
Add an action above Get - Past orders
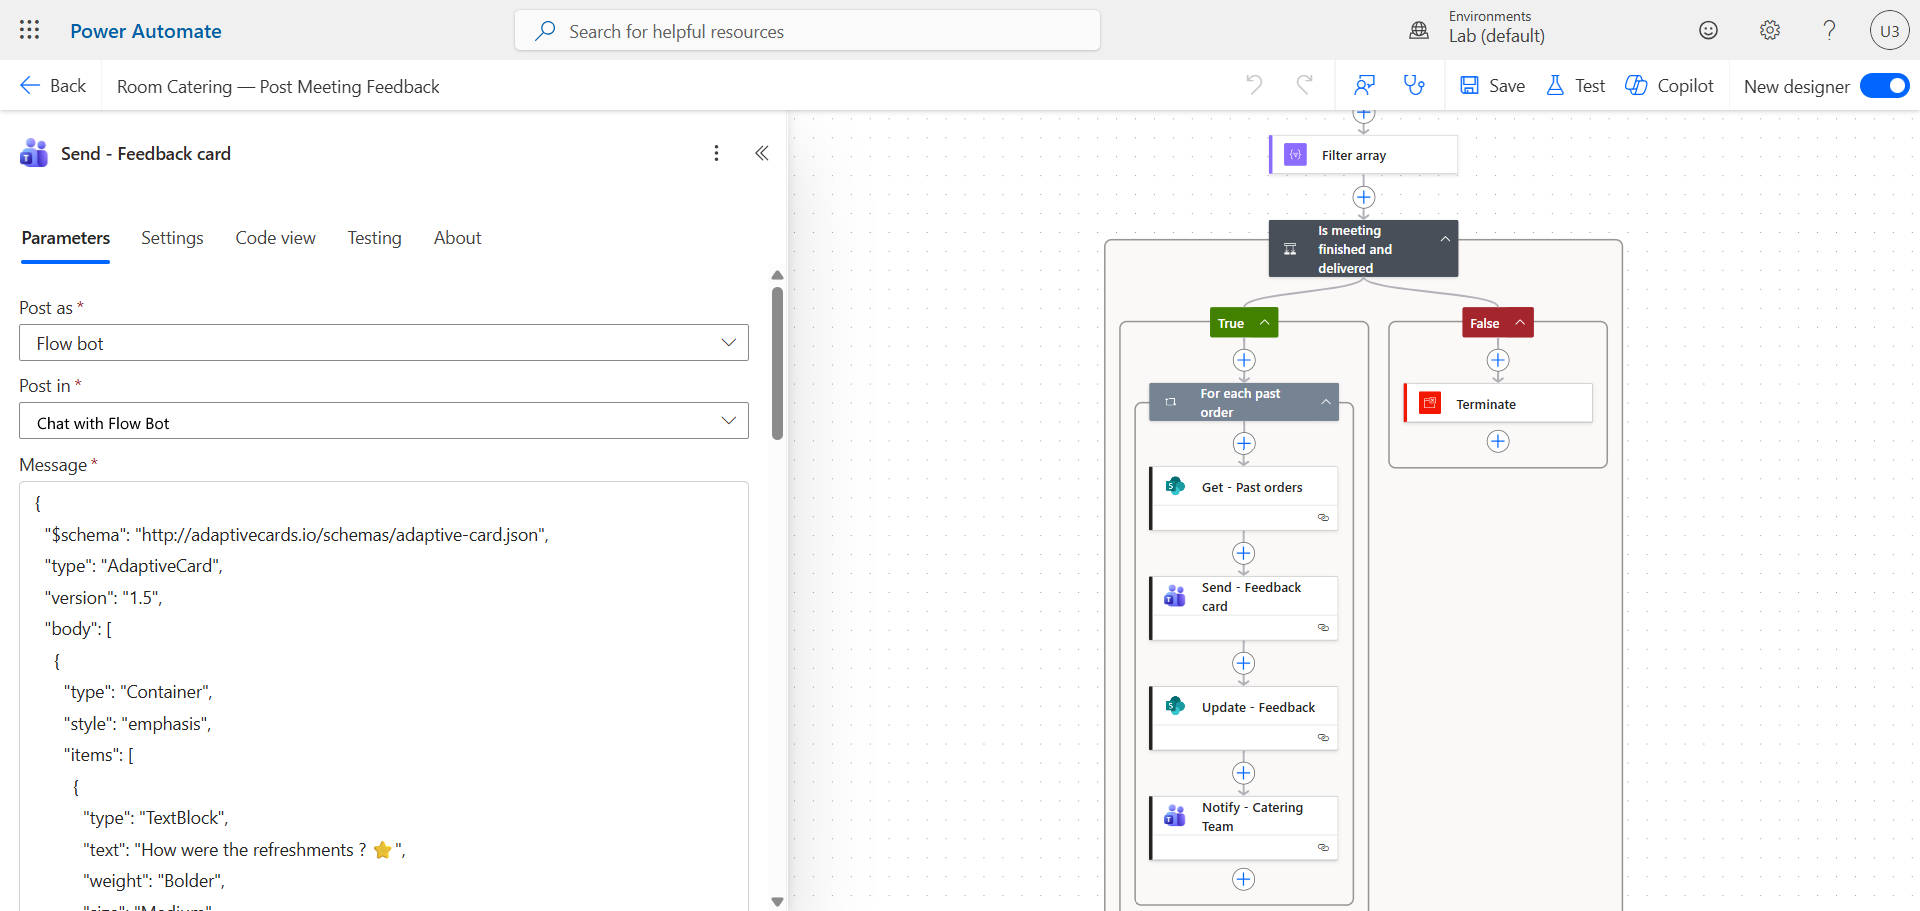click(x=1244, y=443)
